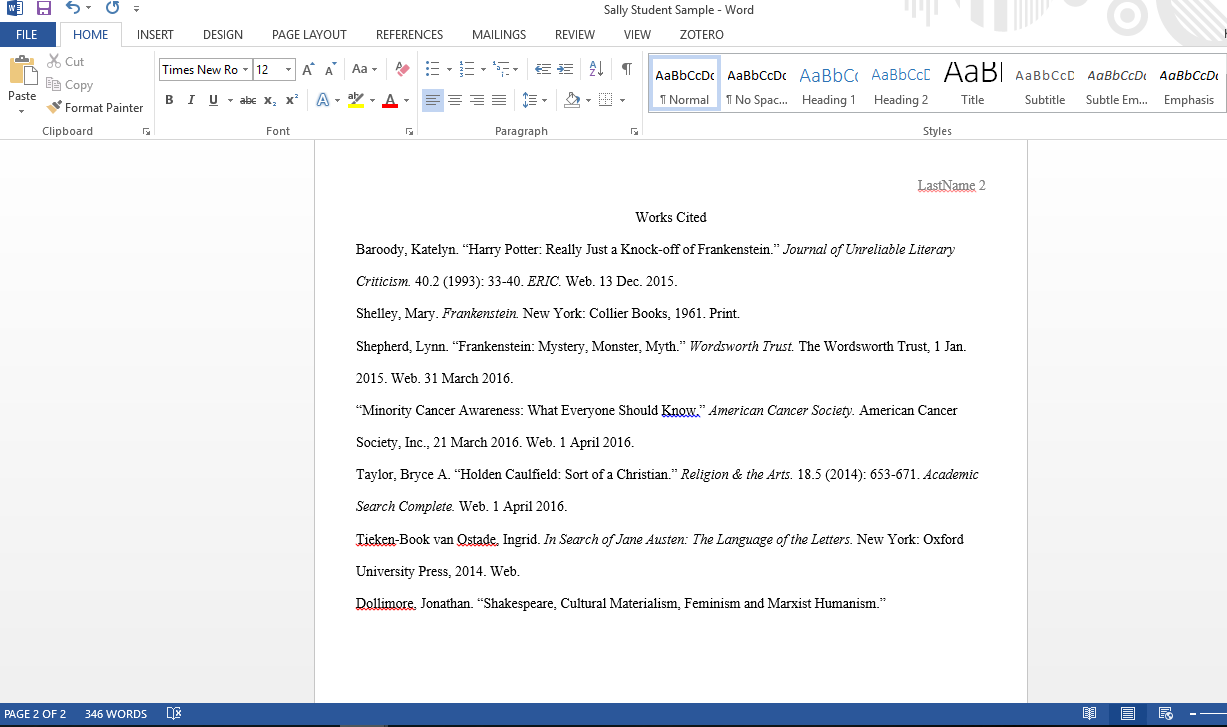The width and height of the screenshot is (1227, 727).
Task: Toggle bold formatting
Action: 168,99
